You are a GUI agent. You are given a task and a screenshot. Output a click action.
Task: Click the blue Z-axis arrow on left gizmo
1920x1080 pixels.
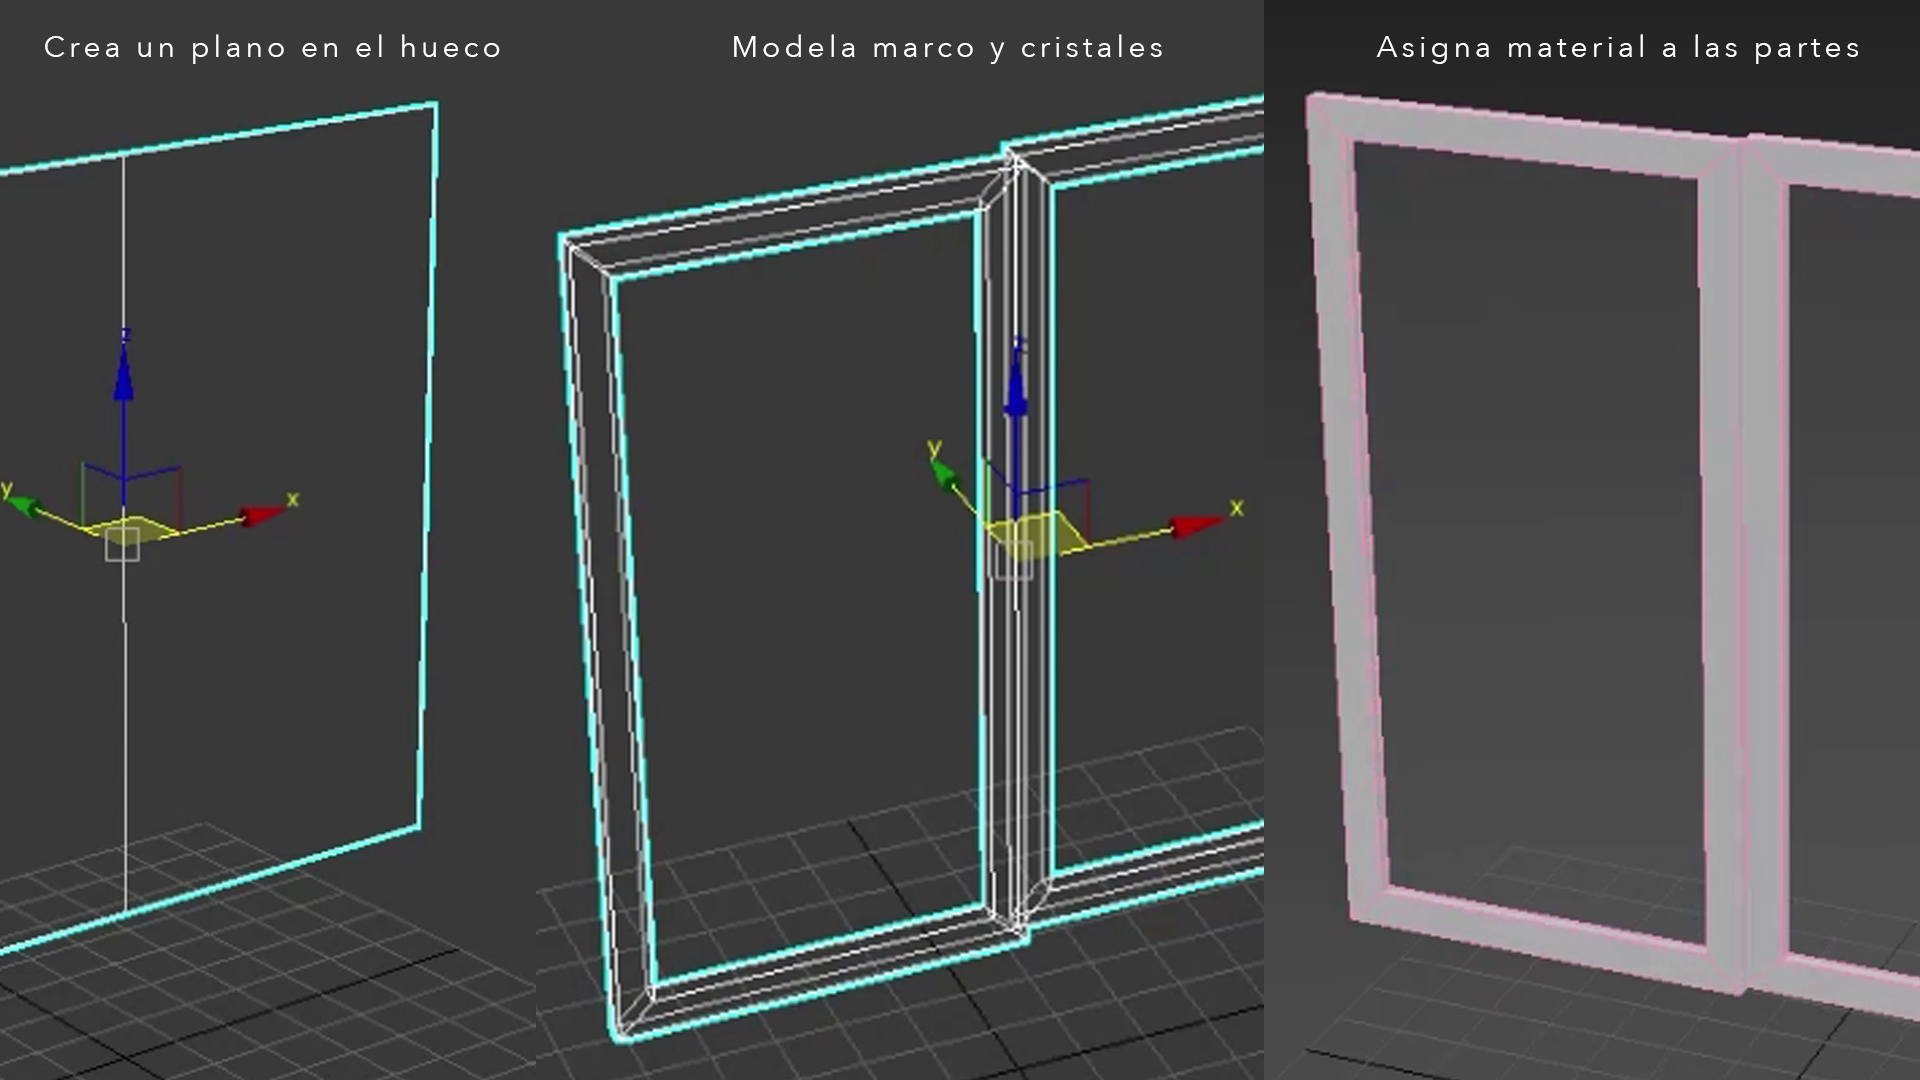point(124,378)
